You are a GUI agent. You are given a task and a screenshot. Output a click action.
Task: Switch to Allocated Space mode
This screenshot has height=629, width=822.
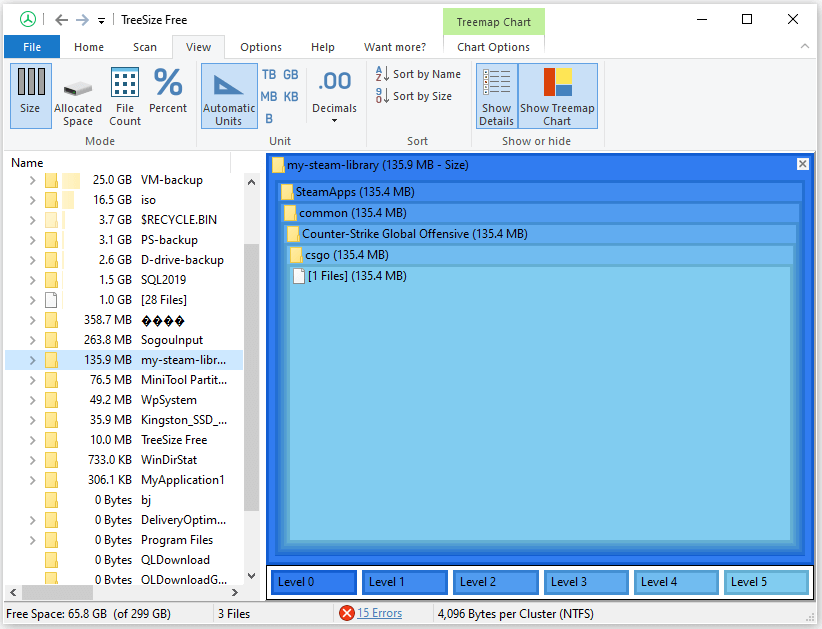pyautogui.click(x=78, y=96)
